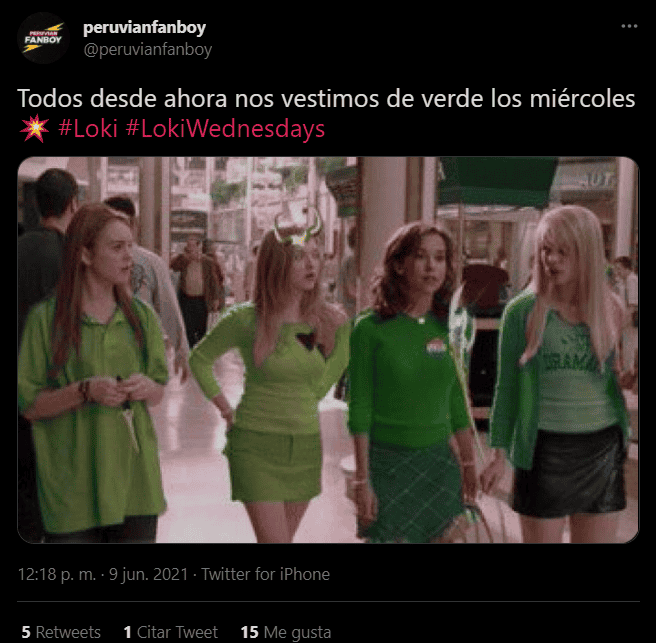Open the #Loki hashtag

pos(88,128)
